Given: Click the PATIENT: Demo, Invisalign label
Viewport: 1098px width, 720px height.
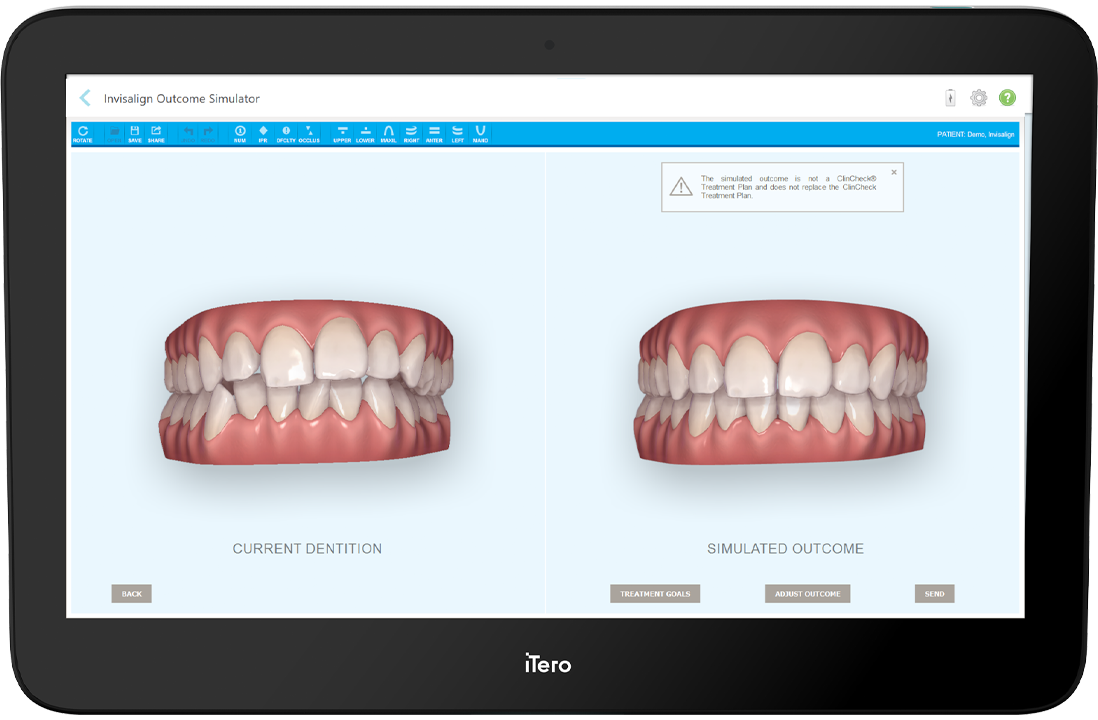Looking at the screenshot, I should click(x=975, y=134).
